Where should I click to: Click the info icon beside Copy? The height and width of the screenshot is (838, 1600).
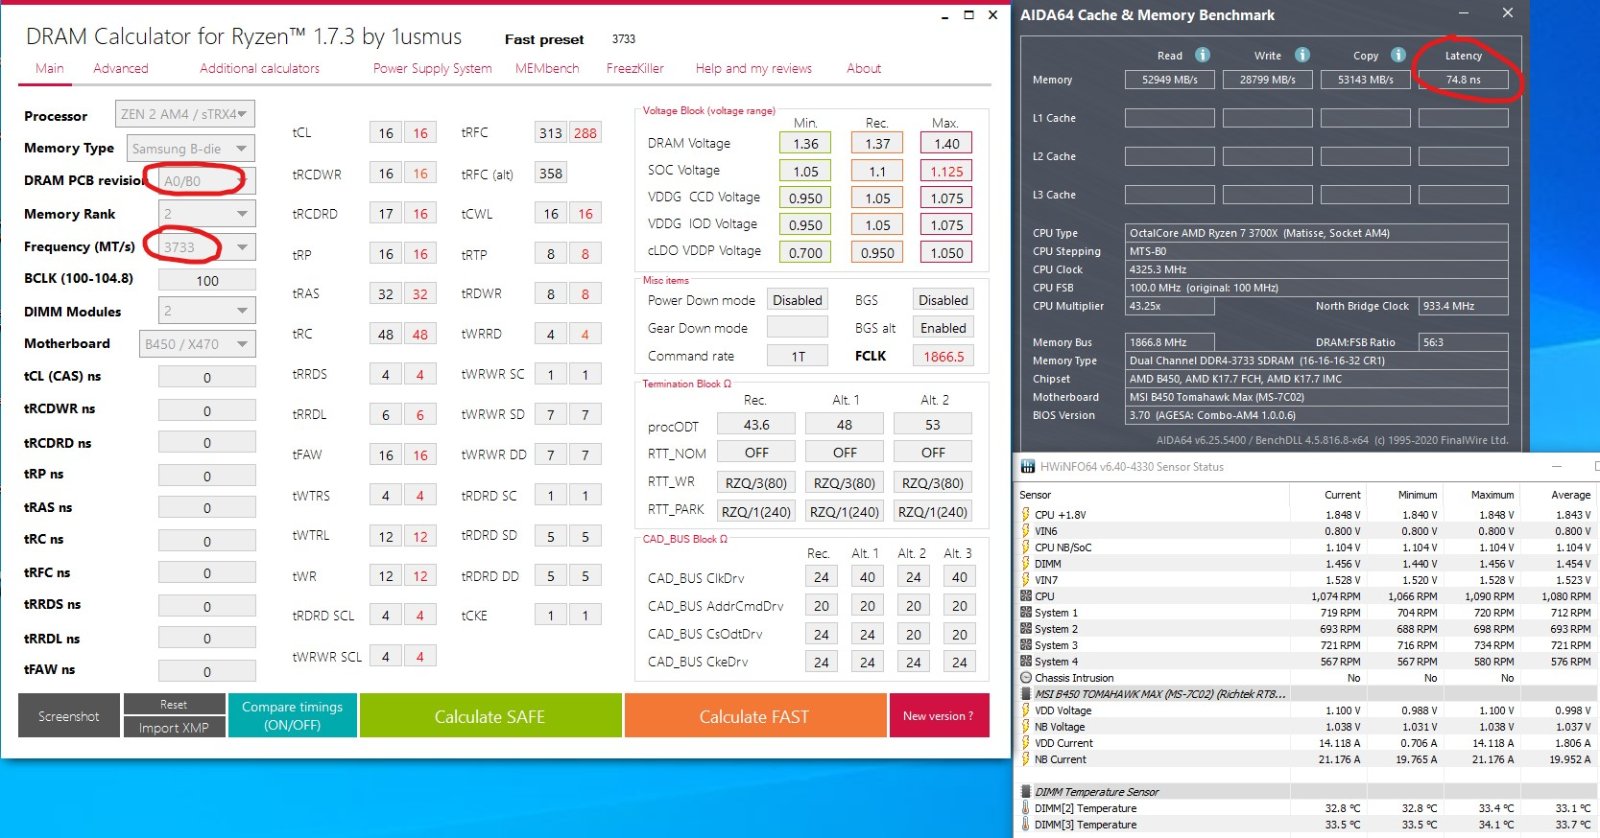(1398, 55)
